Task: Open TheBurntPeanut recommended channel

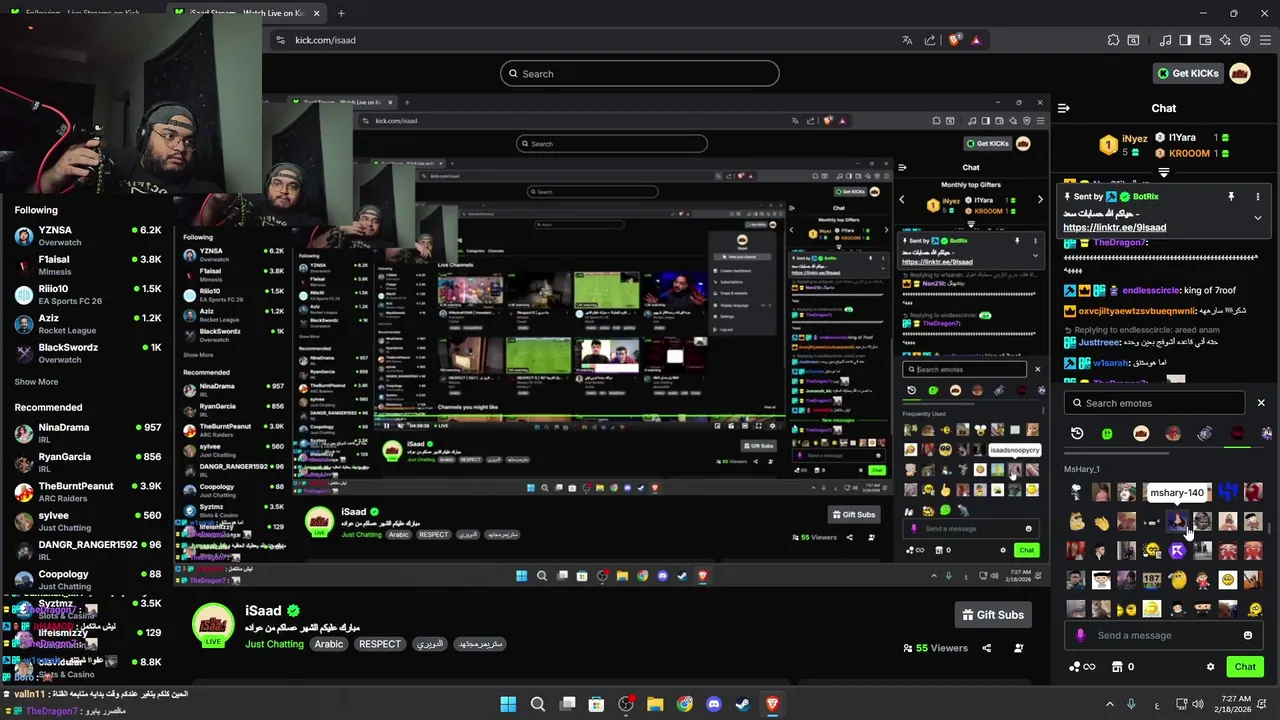Action: 88,491
